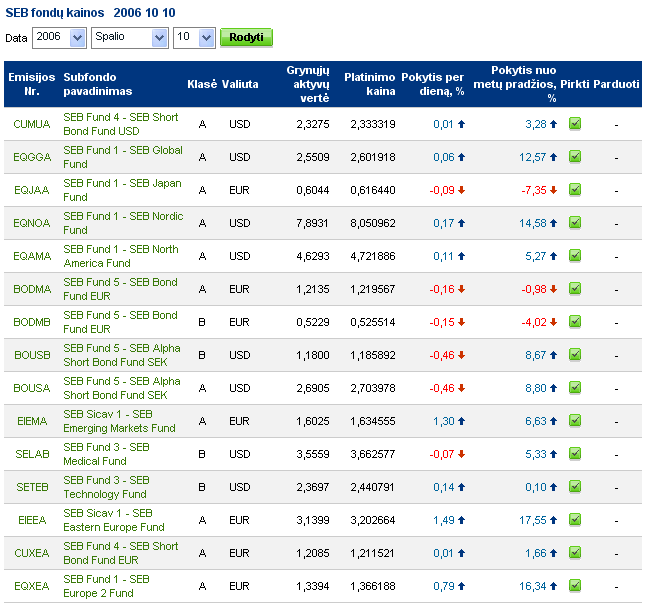Image resolution: width=653 pixels, height=611 pixels.
Task: Buy the EIEMA Emerging Markets Fund
Action: tap(575, 420)
